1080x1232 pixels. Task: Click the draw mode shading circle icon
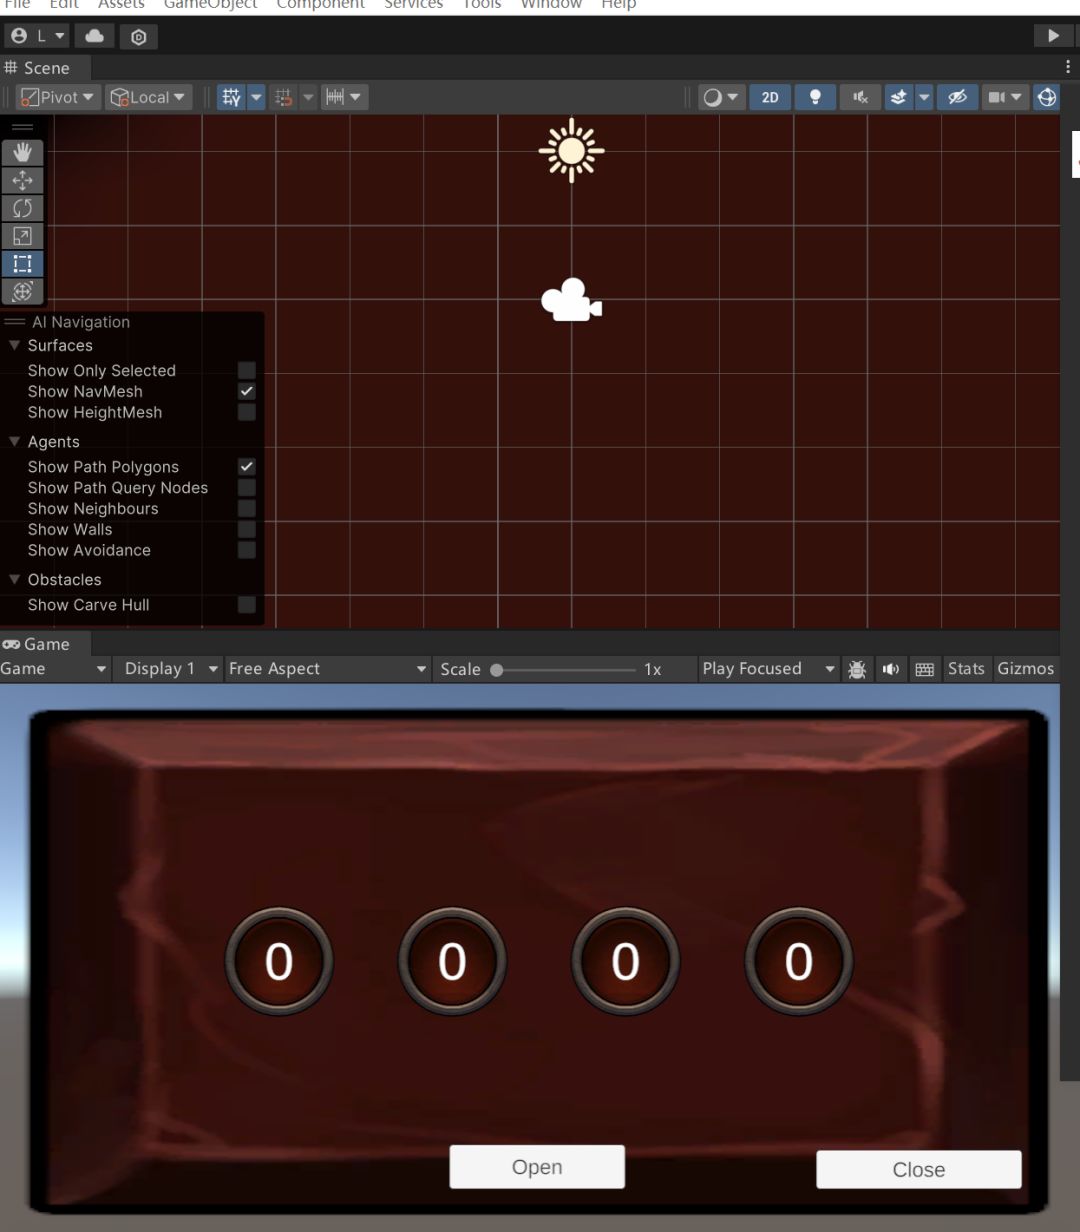[x=712, y=97]
